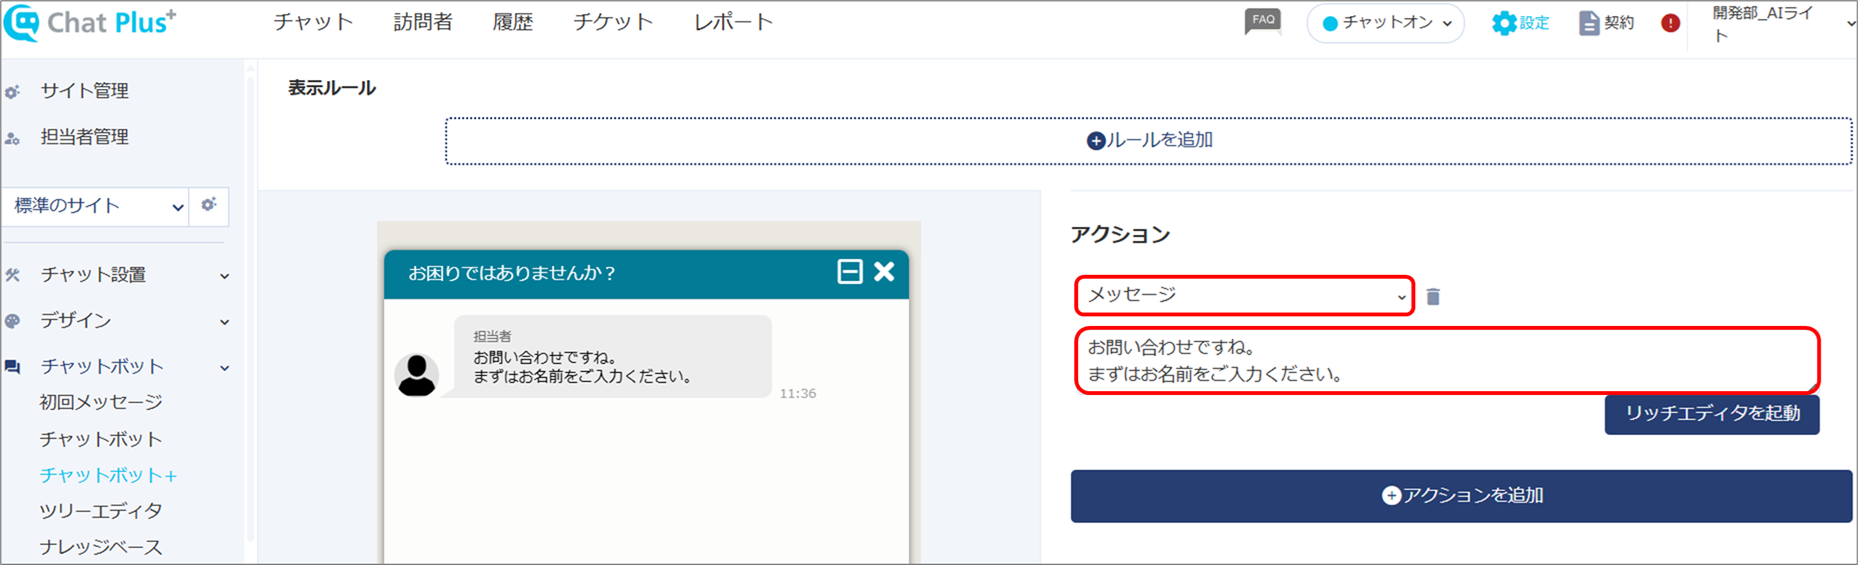Screen dimensions: 1858x565
Task: Open the メッセージ action type dropdown
Action: pos(1244,296)
